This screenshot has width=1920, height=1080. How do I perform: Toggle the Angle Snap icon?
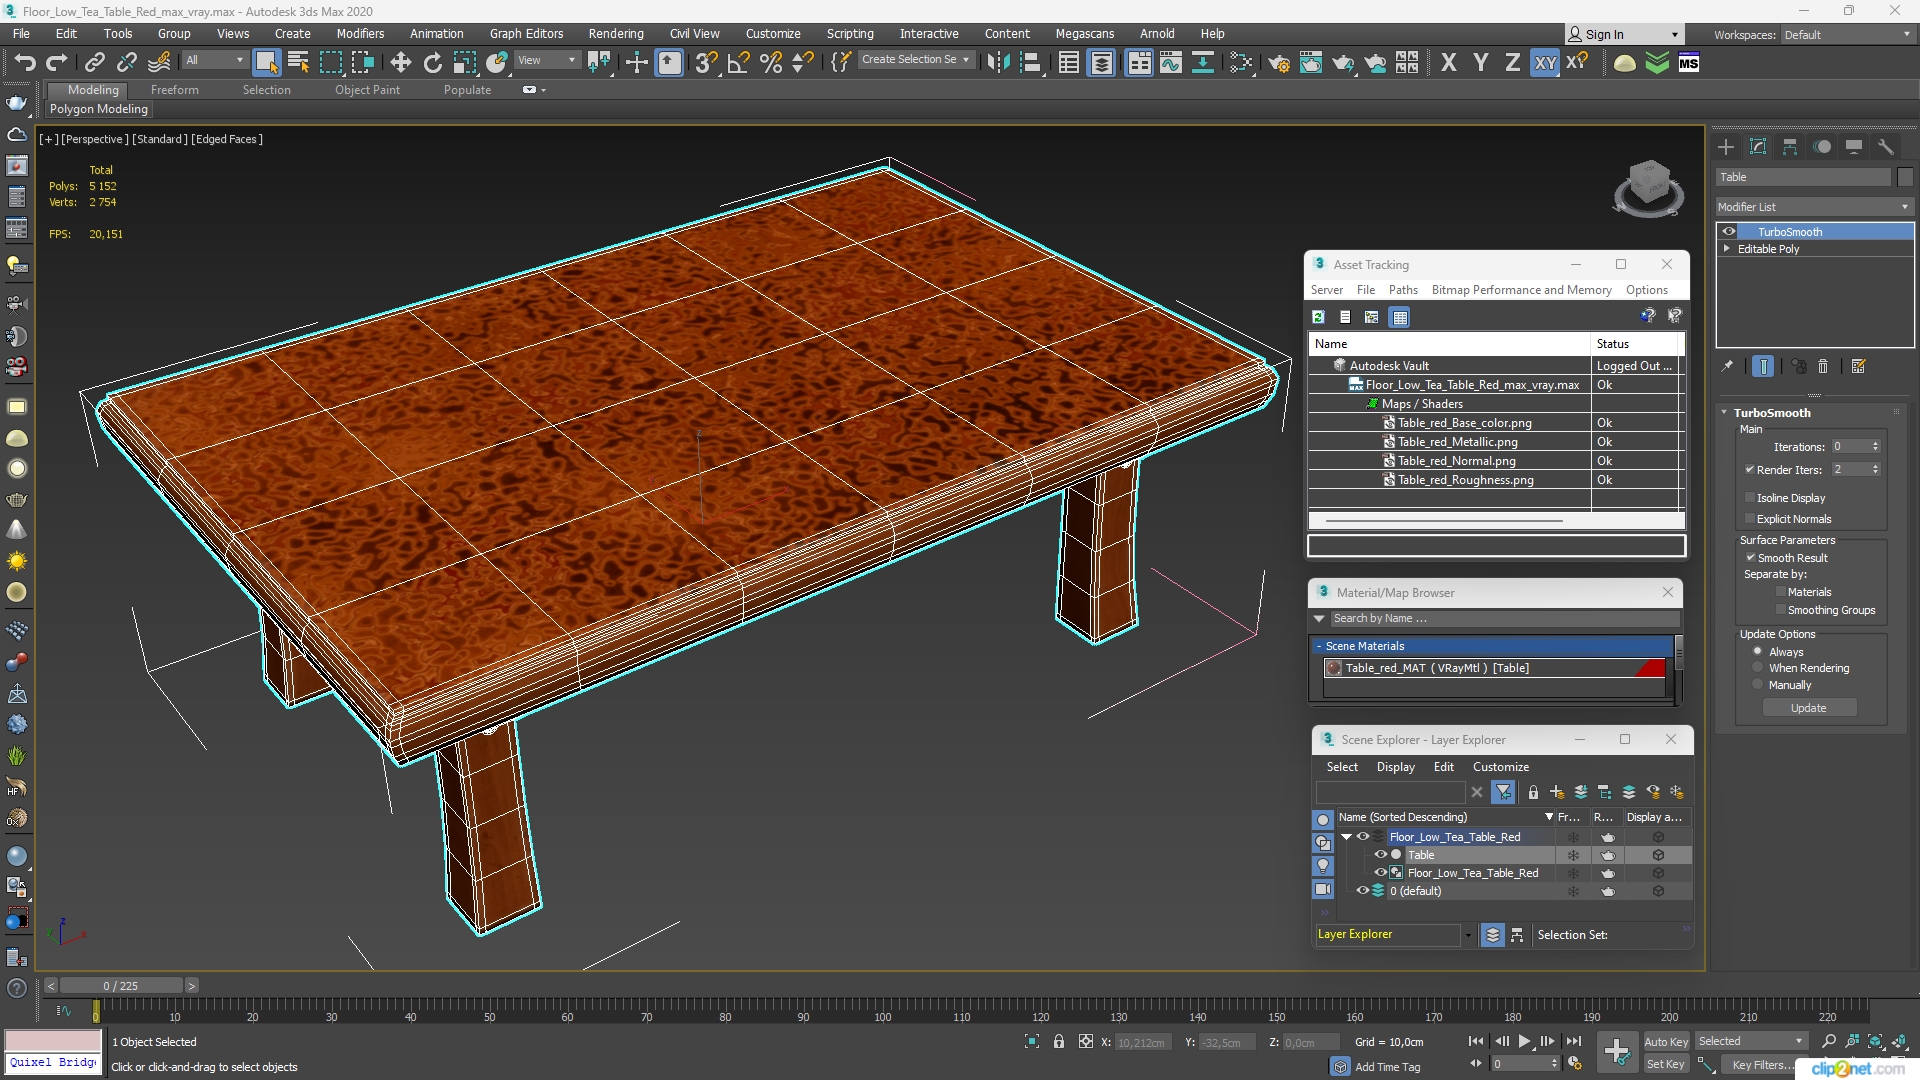pos(738,63)
